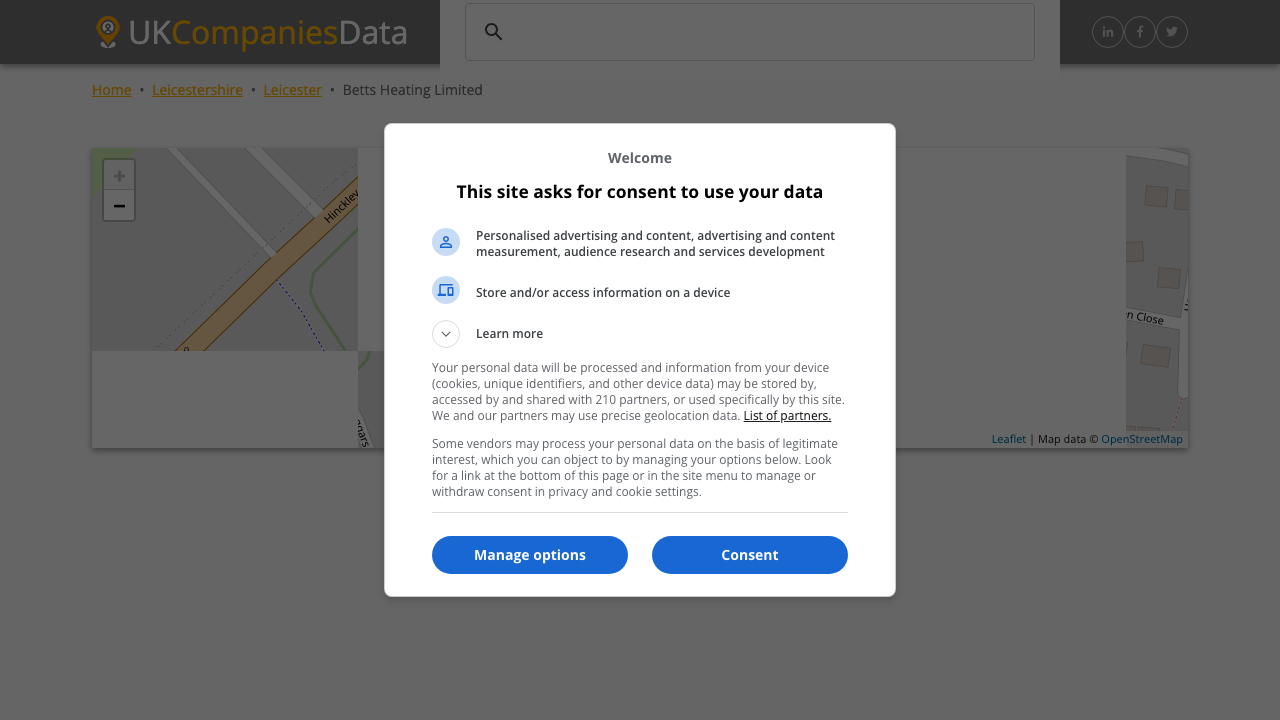Click the UKCompaniesData site title
This screenshot has width=1280, height=720.
point(267,32)
